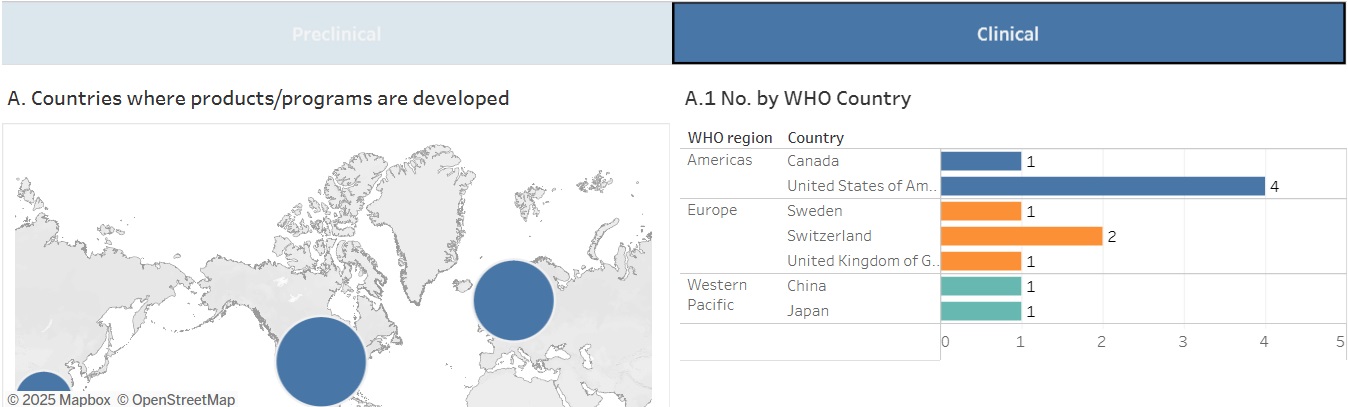Click the WHO region column header
The height and width of the screenshot is (407, 1348).
730,137
